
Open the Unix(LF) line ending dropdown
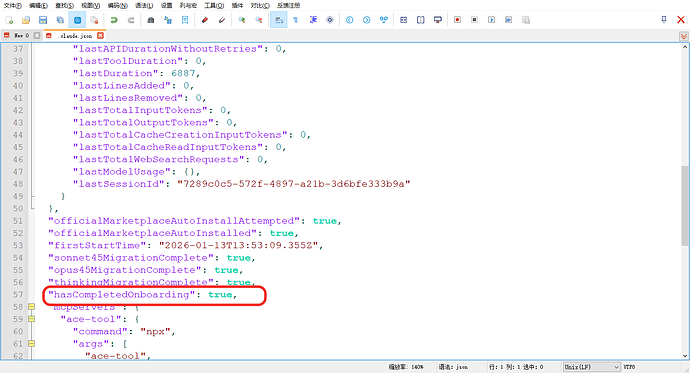[592, 367]
